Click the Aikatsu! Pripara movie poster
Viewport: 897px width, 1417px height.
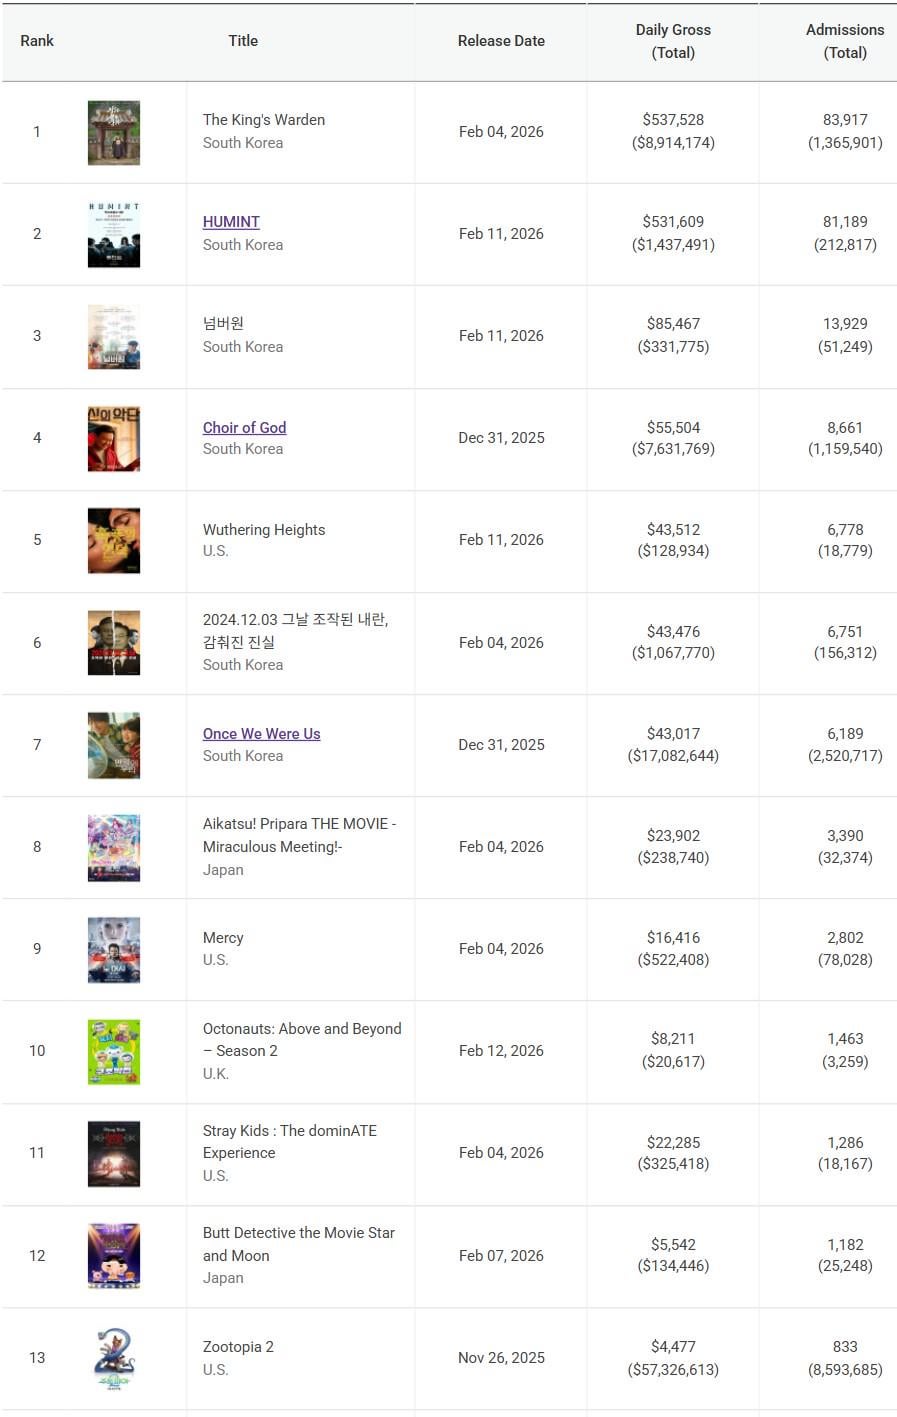[114, 847]
